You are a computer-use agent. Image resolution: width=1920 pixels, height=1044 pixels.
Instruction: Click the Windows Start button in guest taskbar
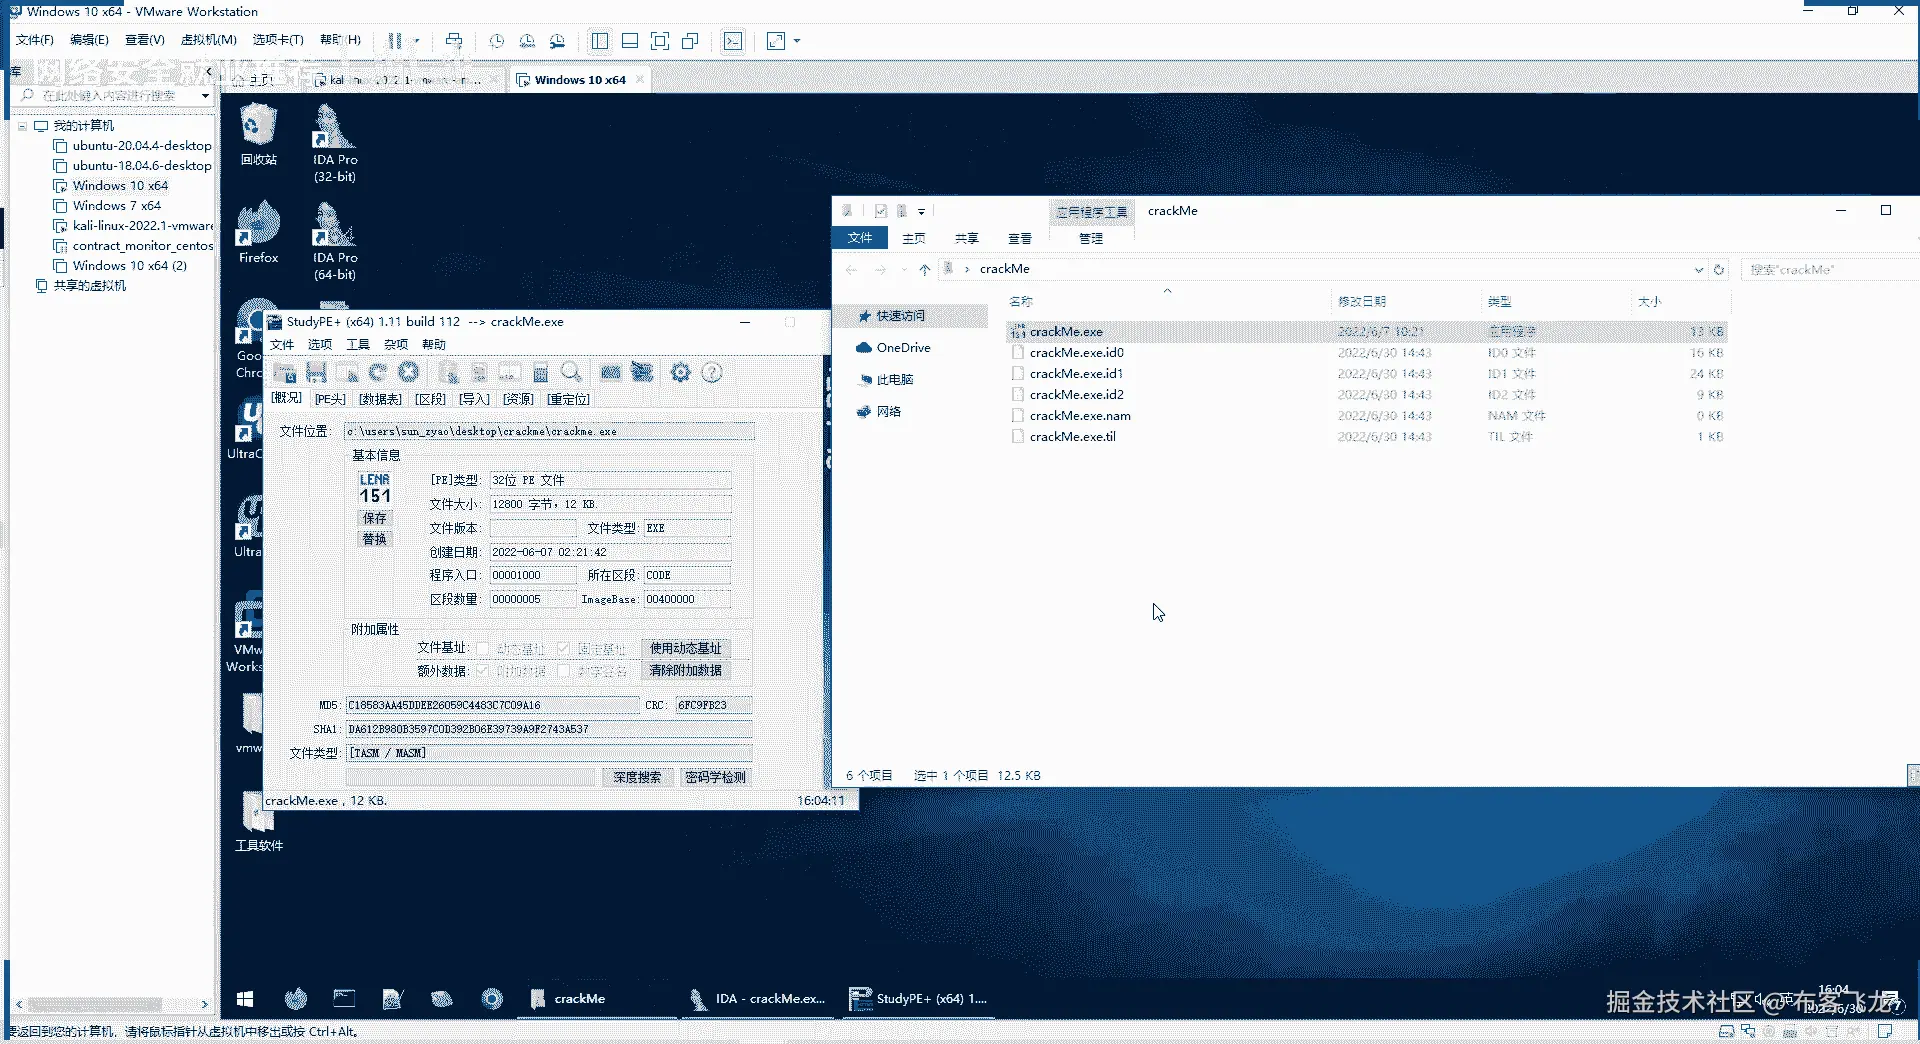click(x=245, y=998)
